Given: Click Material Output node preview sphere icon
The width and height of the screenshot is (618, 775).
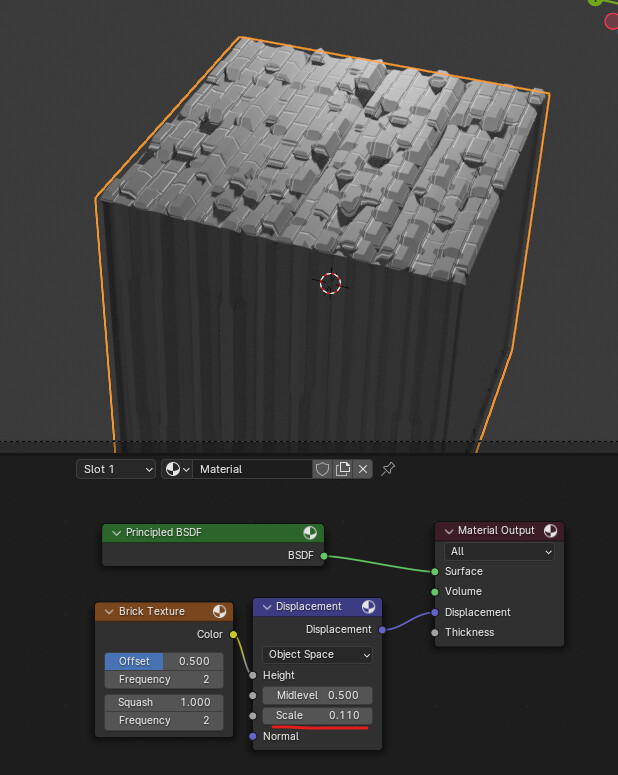Looking at the screenshot, I should click(550, 530).
